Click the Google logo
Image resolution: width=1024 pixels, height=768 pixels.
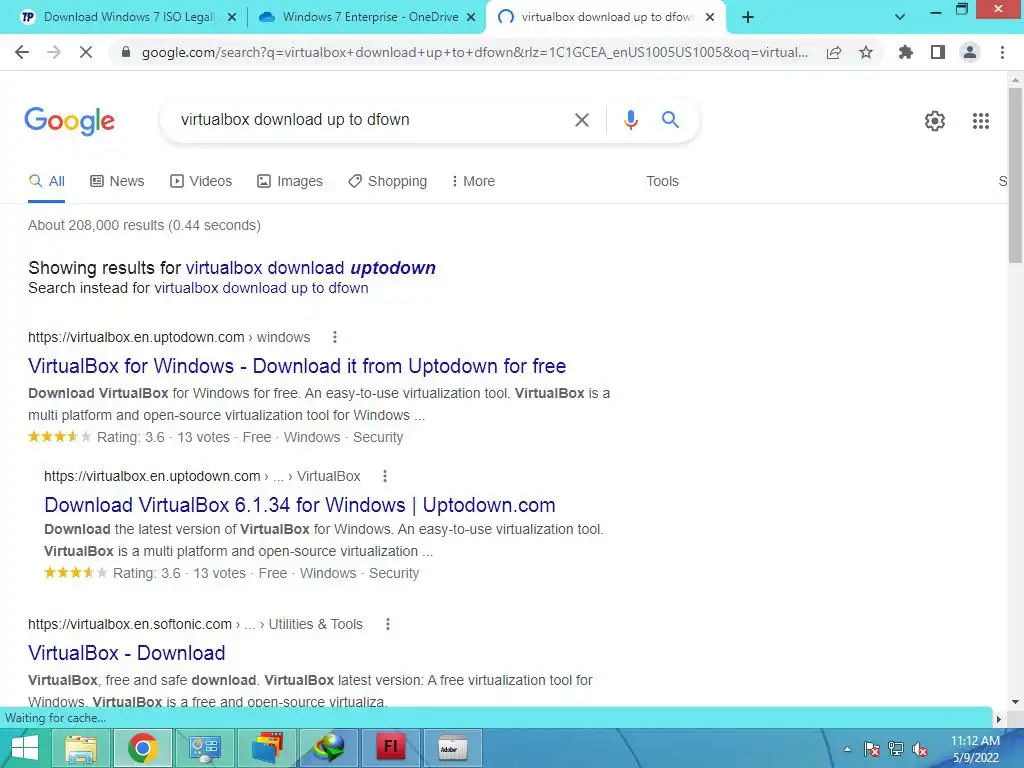pyautogui.click(x=70, y=121)
